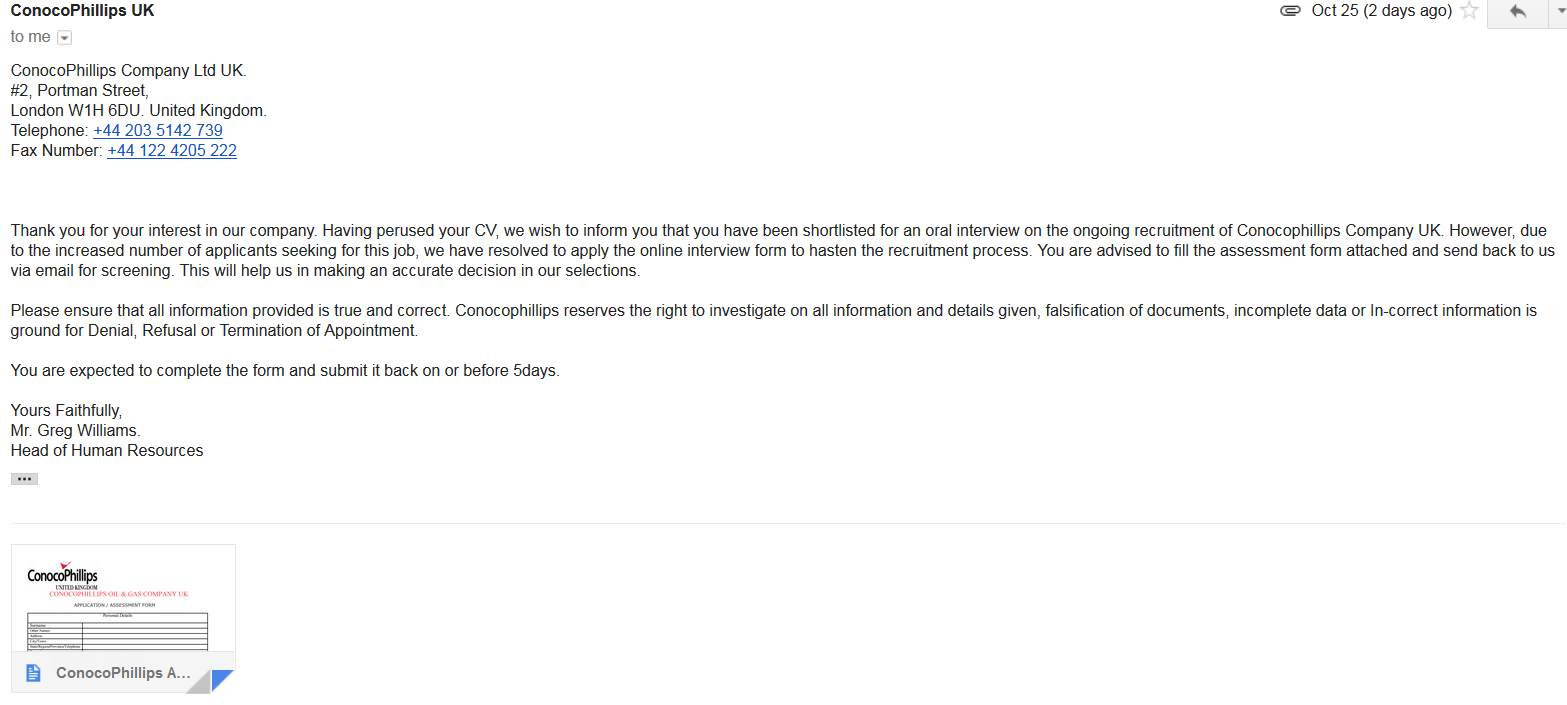Screen dimensions: 1567x705
Task: Click the blue folded corner of the attachment card
Action: [x=223, y=681]
